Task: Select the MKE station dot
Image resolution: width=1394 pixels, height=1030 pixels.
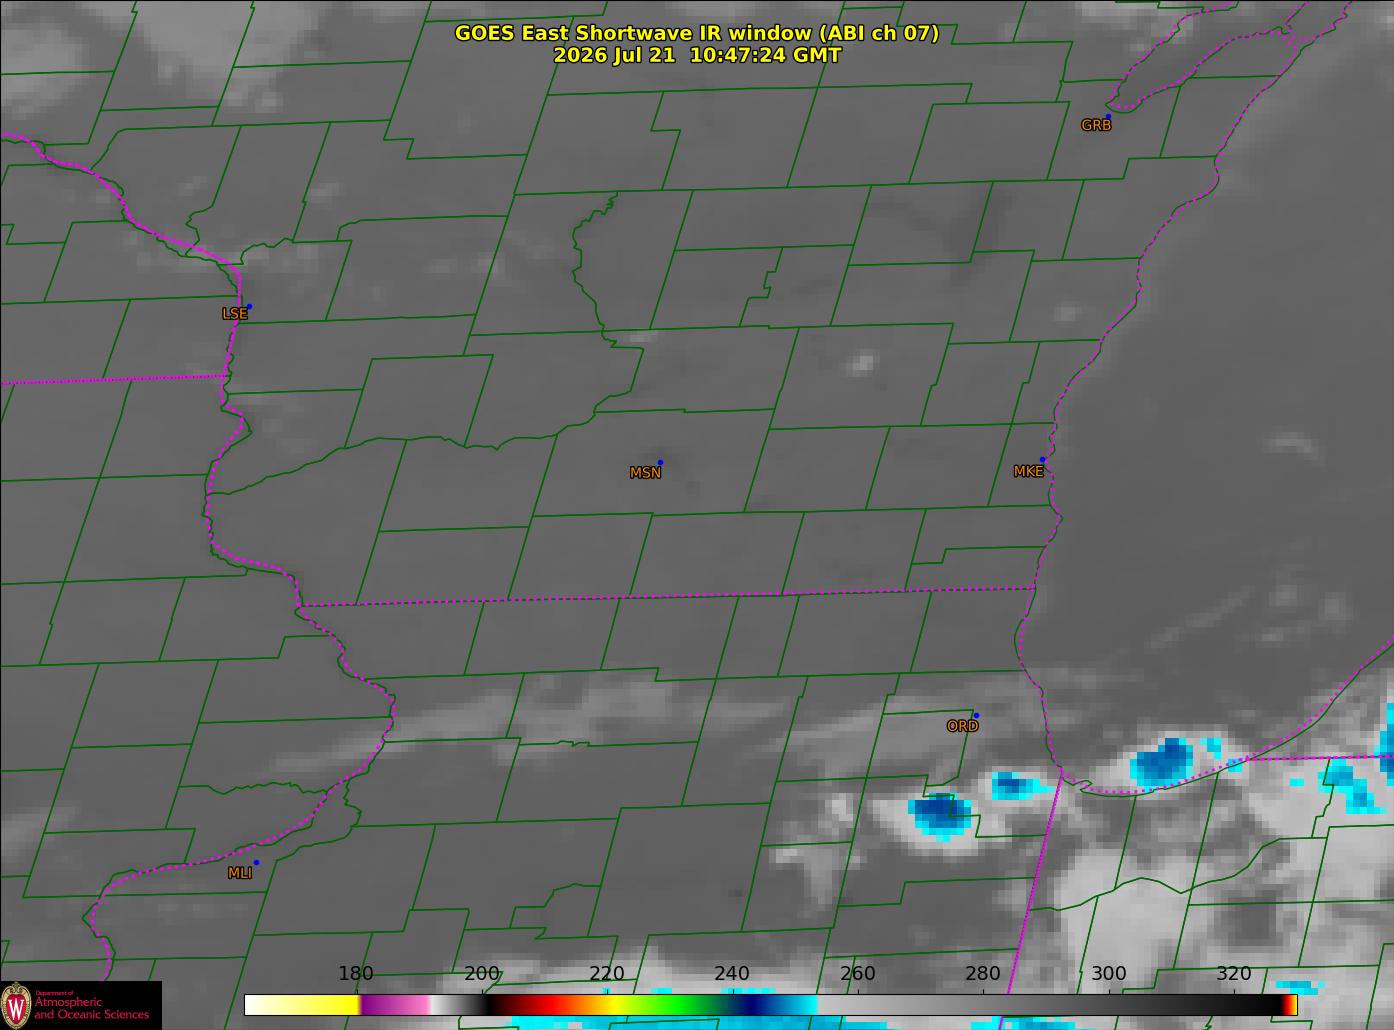Action: 1042,460
